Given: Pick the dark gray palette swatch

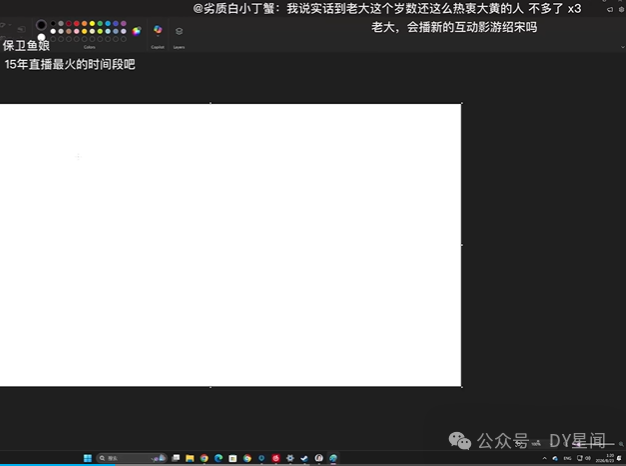Looking at the screenshot, I should tap(61, 24).
